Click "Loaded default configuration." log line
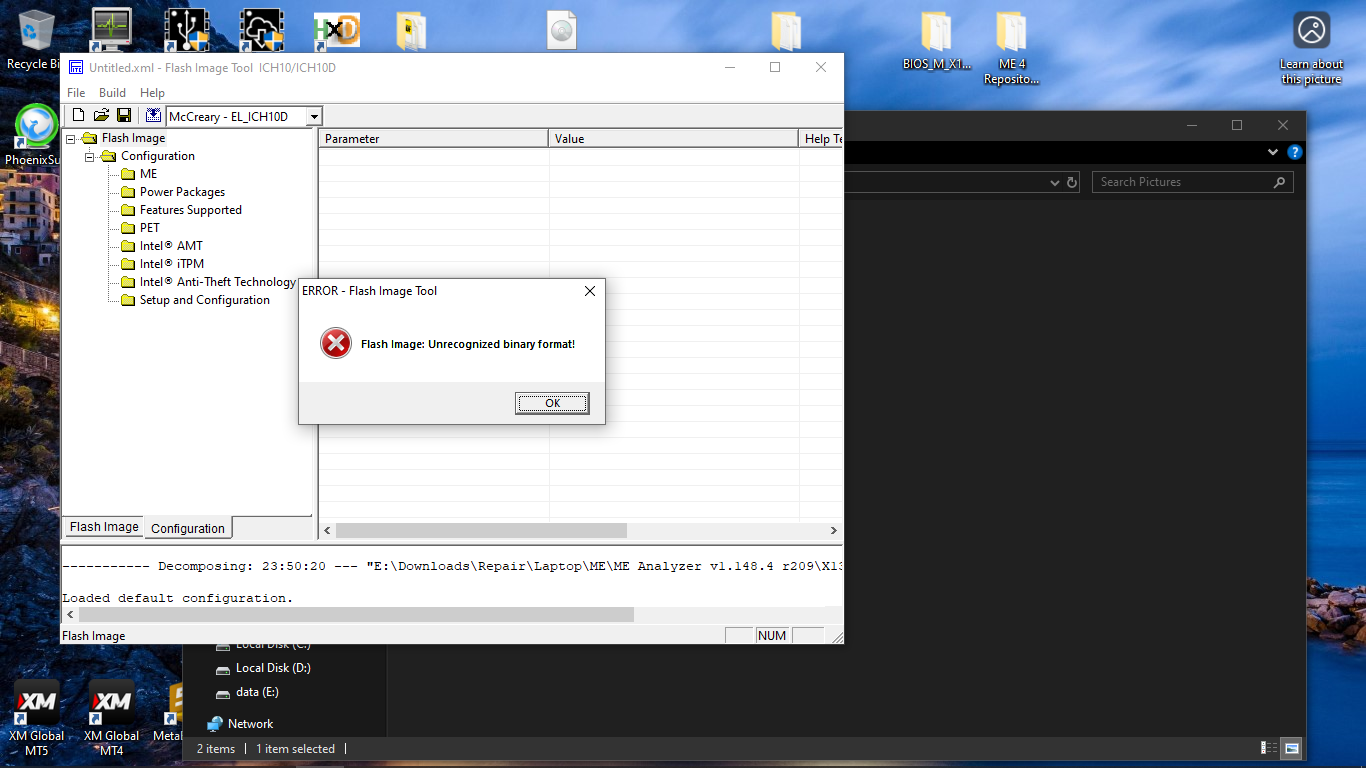 [x=178, y=598]
